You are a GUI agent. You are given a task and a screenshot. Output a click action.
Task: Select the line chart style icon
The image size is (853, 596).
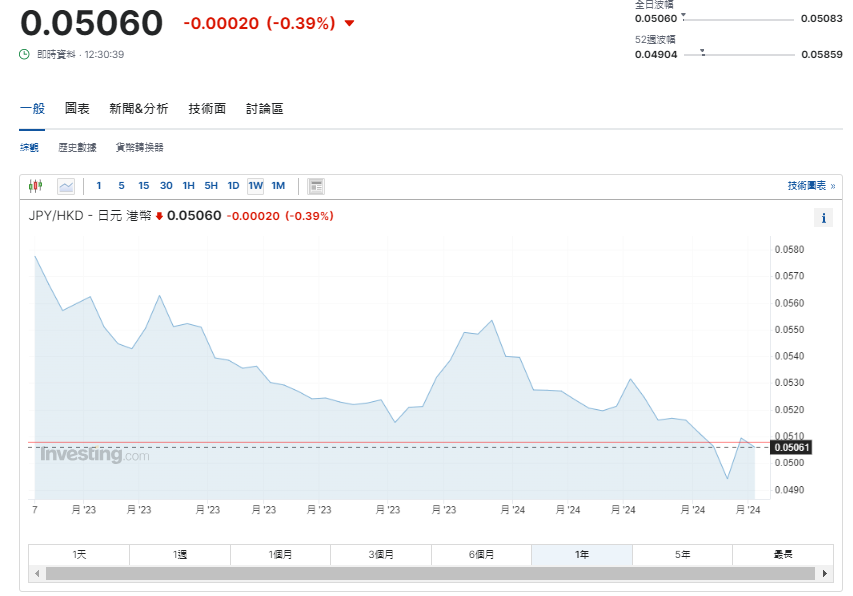(x=64, y=185)
